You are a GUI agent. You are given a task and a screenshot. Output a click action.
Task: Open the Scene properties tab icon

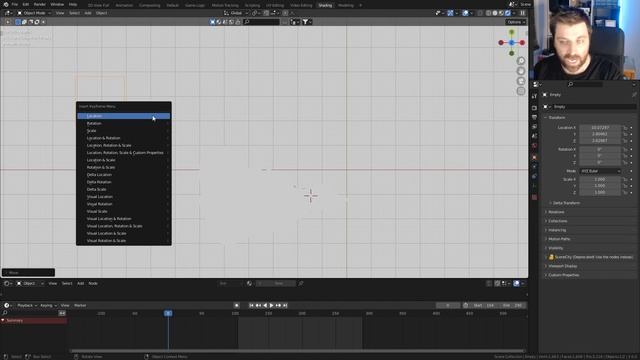pyautogui.click(x=534, y=136)
